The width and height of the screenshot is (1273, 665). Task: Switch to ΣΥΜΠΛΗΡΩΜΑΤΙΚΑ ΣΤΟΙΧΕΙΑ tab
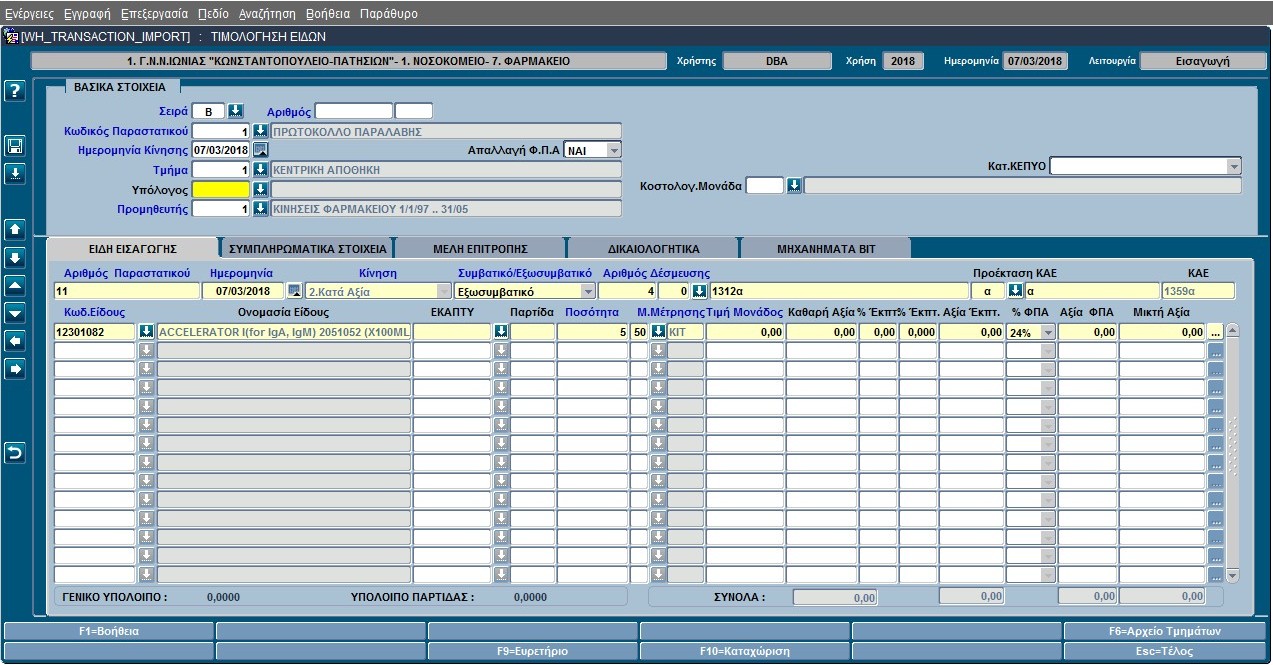[307, 248]
